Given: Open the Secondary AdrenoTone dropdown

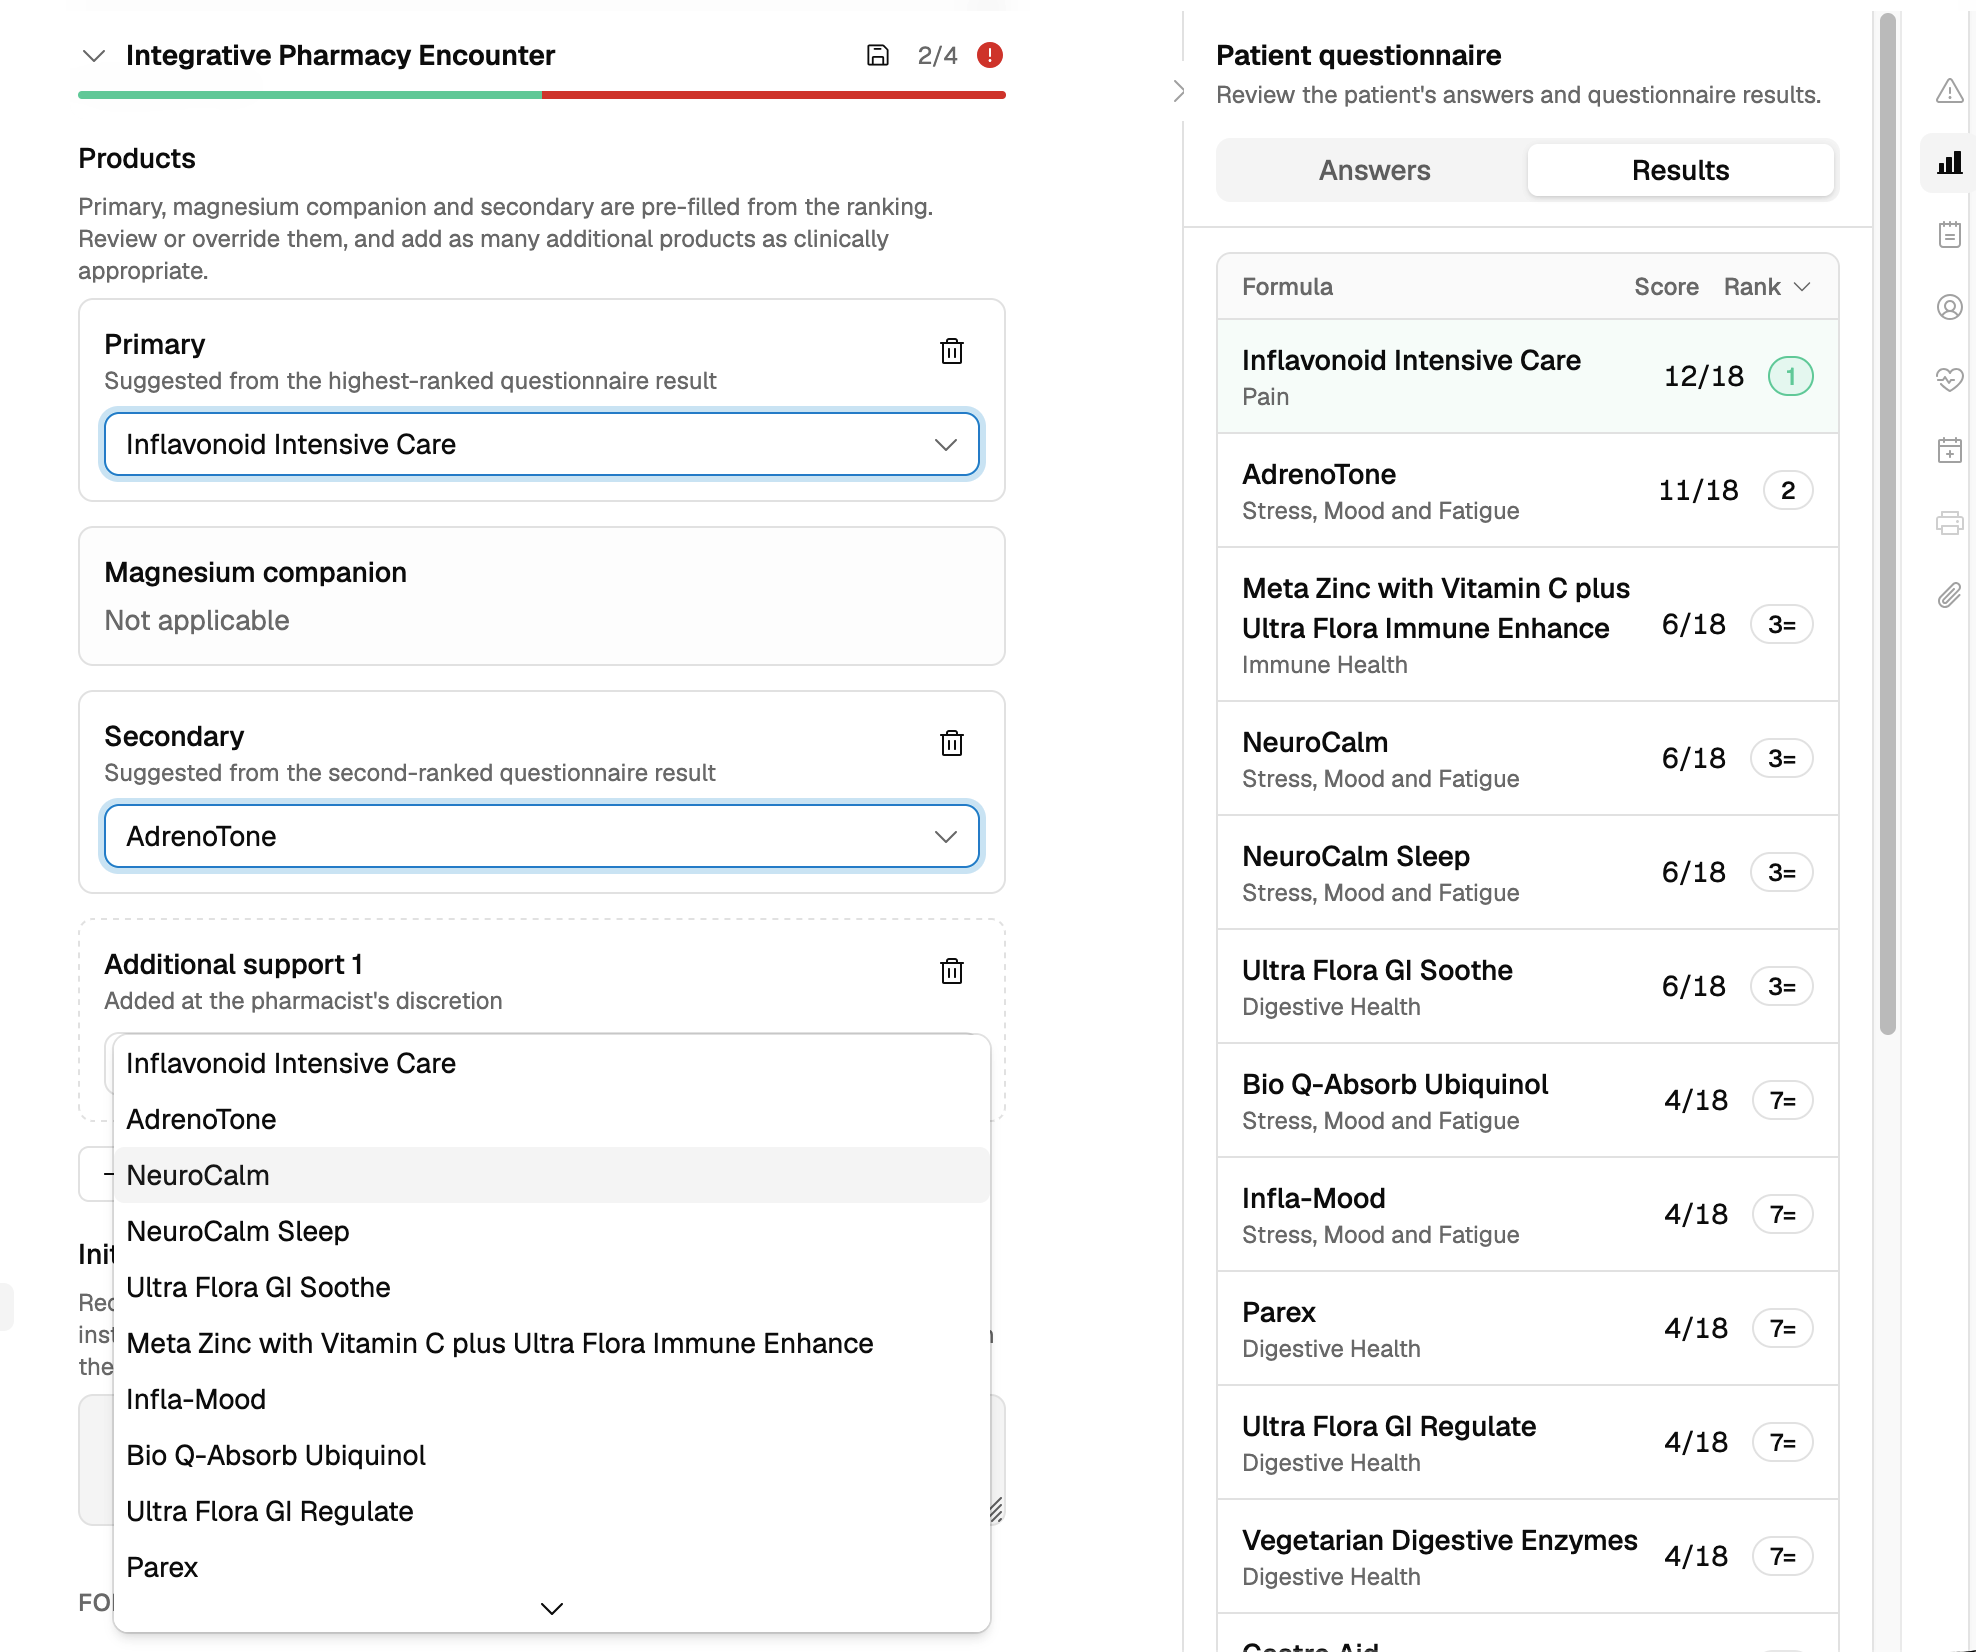Looking at the screenshot, I should (541, 836).
